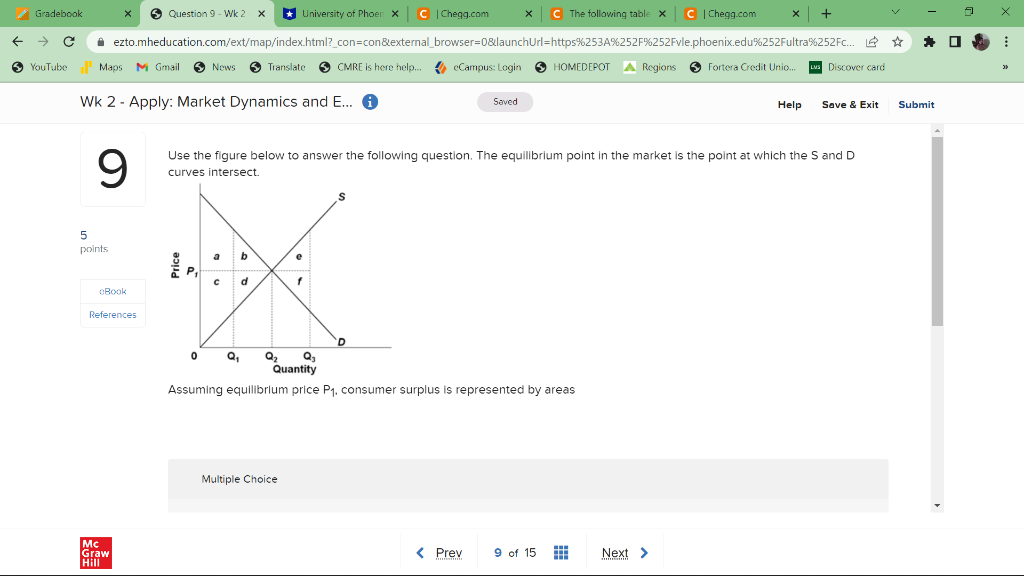
Task: Click the browser back arrow
Action: [x=17, y=44]
